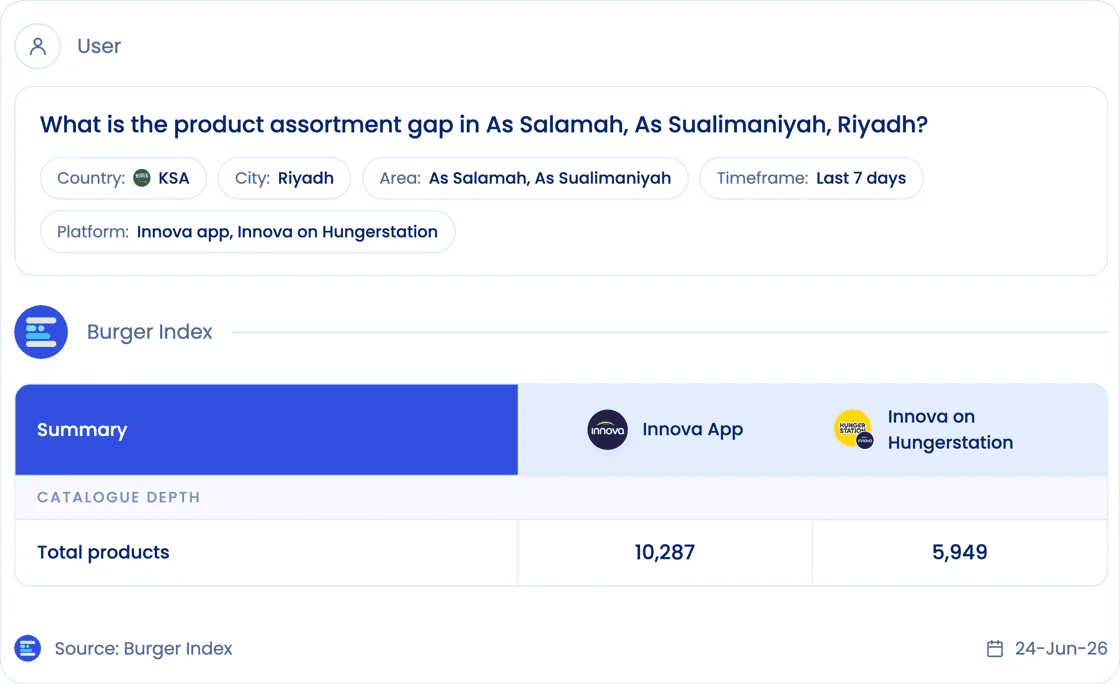Click the Hungerstation Innova logo
This screenshot has height=684, width=1120.
click(854, 430)
